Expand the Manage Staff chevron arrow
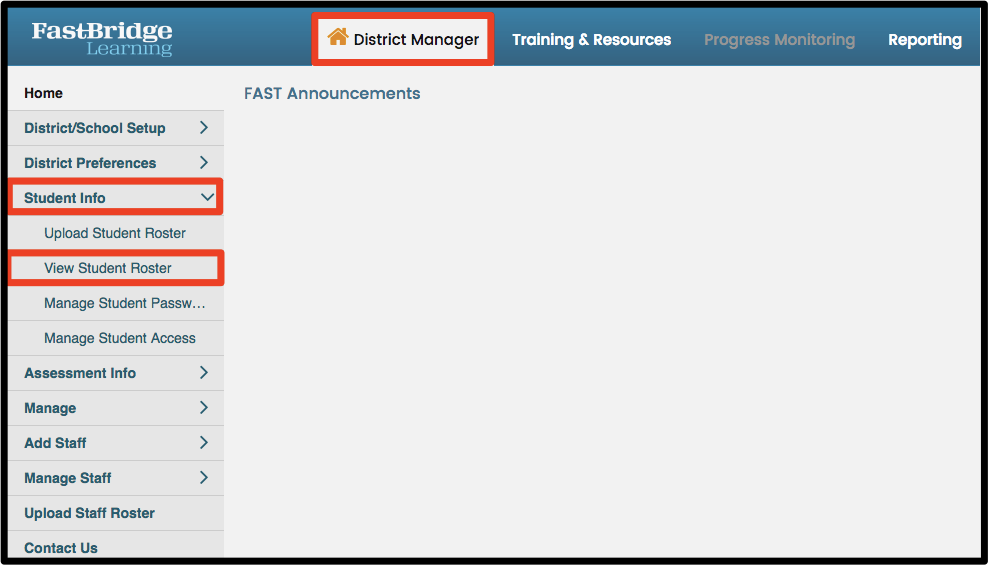Image resolution: width=988 pixels, height=565 pixels. coord(204,477)
